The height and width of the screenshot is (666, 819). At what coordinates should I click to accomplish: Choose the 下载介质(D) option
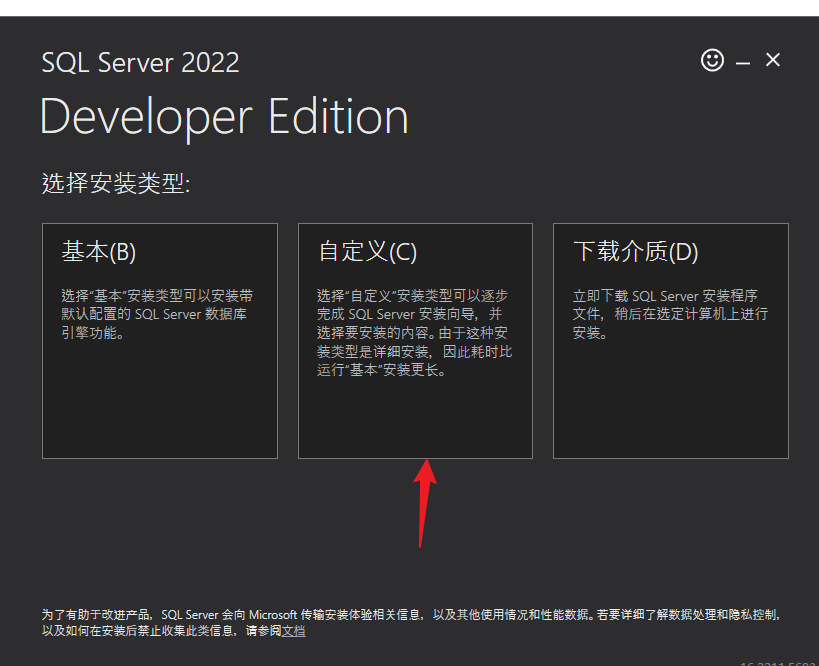[x=671, y=341]
